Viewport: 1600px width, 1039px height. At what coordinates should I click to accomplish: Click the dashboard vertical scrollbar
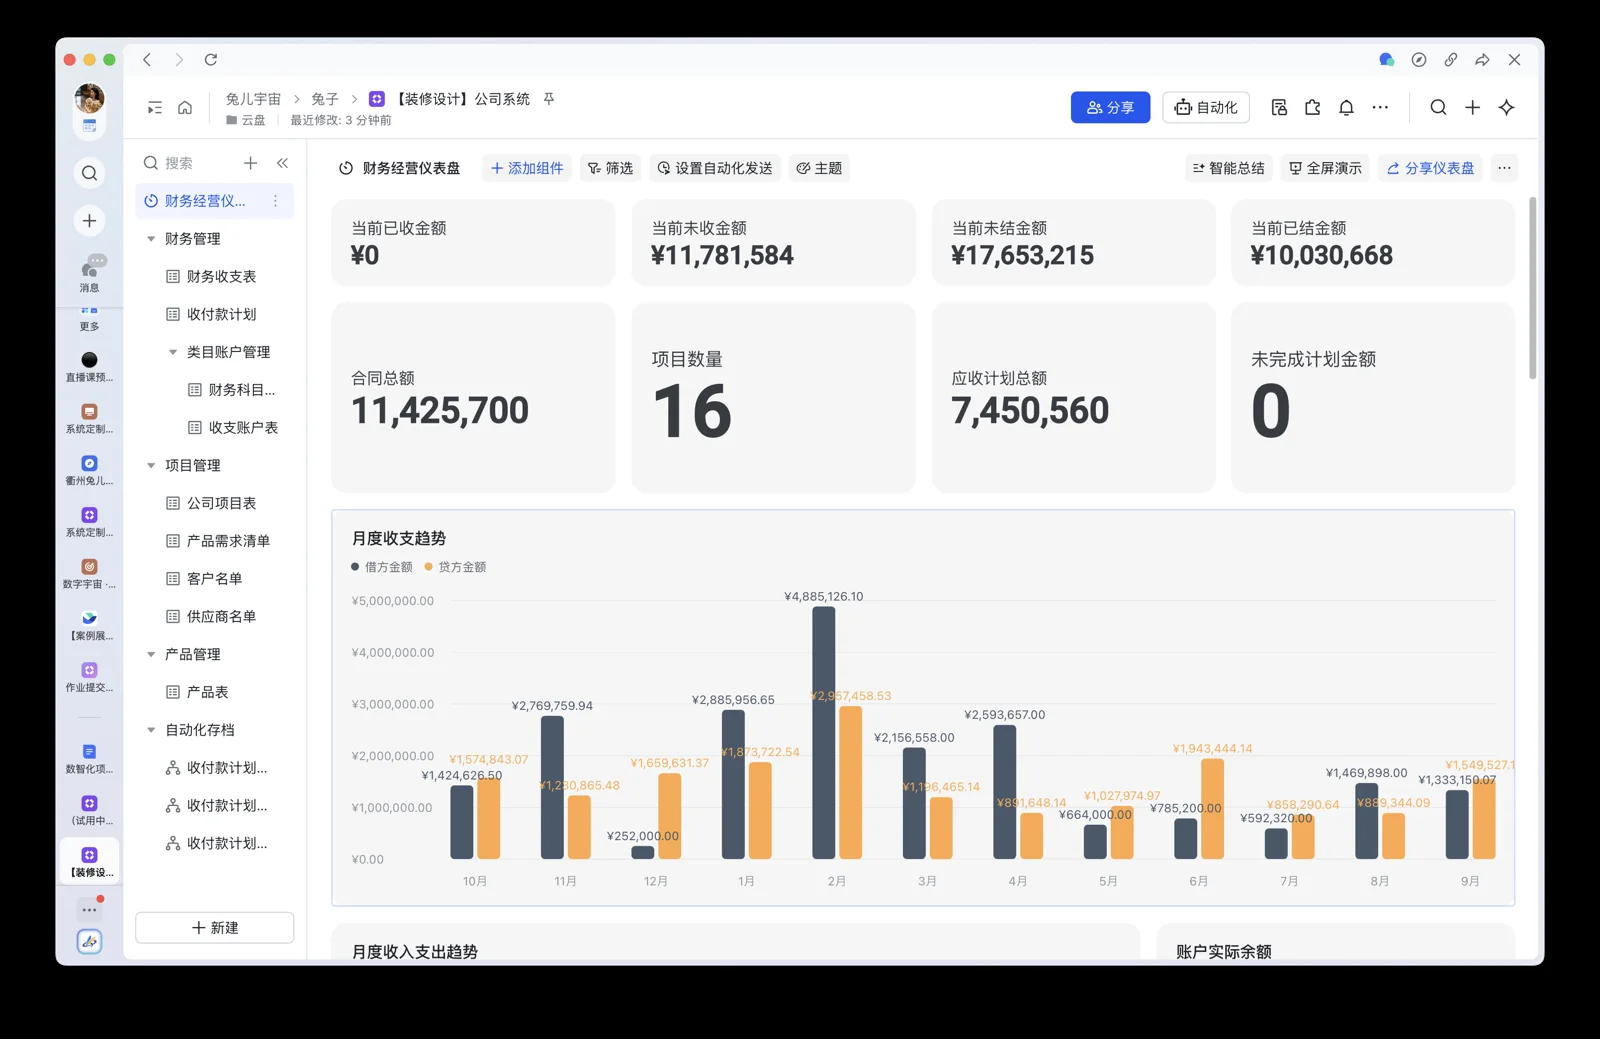pos(1532,288)
